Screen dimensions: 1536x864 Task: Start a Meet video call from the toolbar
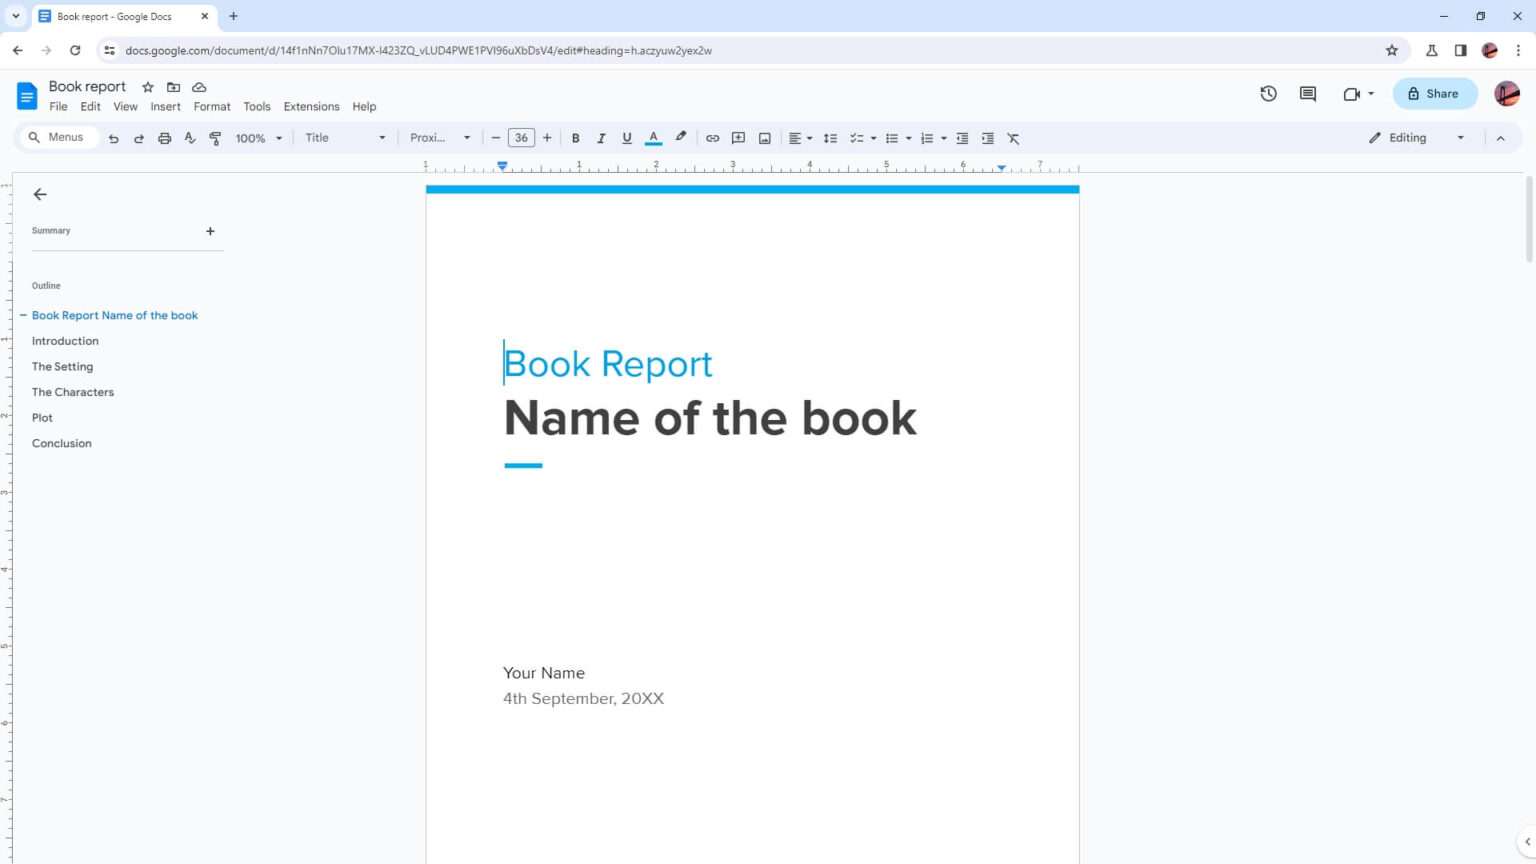(x=1352, y=93)
